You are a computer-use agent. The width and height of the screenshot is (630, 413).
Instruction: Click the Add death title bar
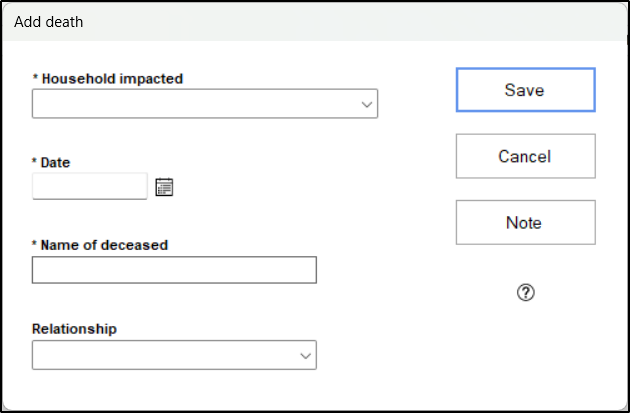(315, 22)
